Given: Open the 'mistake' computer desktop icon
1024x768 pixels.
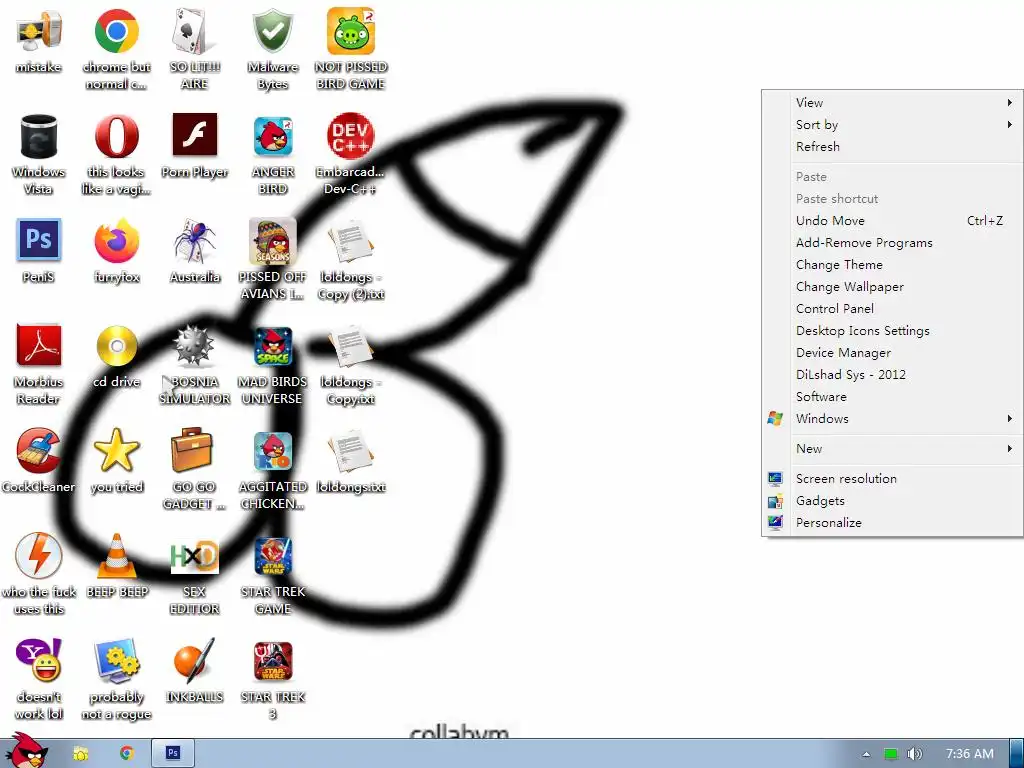Looking at the screenshot, I should (38, 42).
